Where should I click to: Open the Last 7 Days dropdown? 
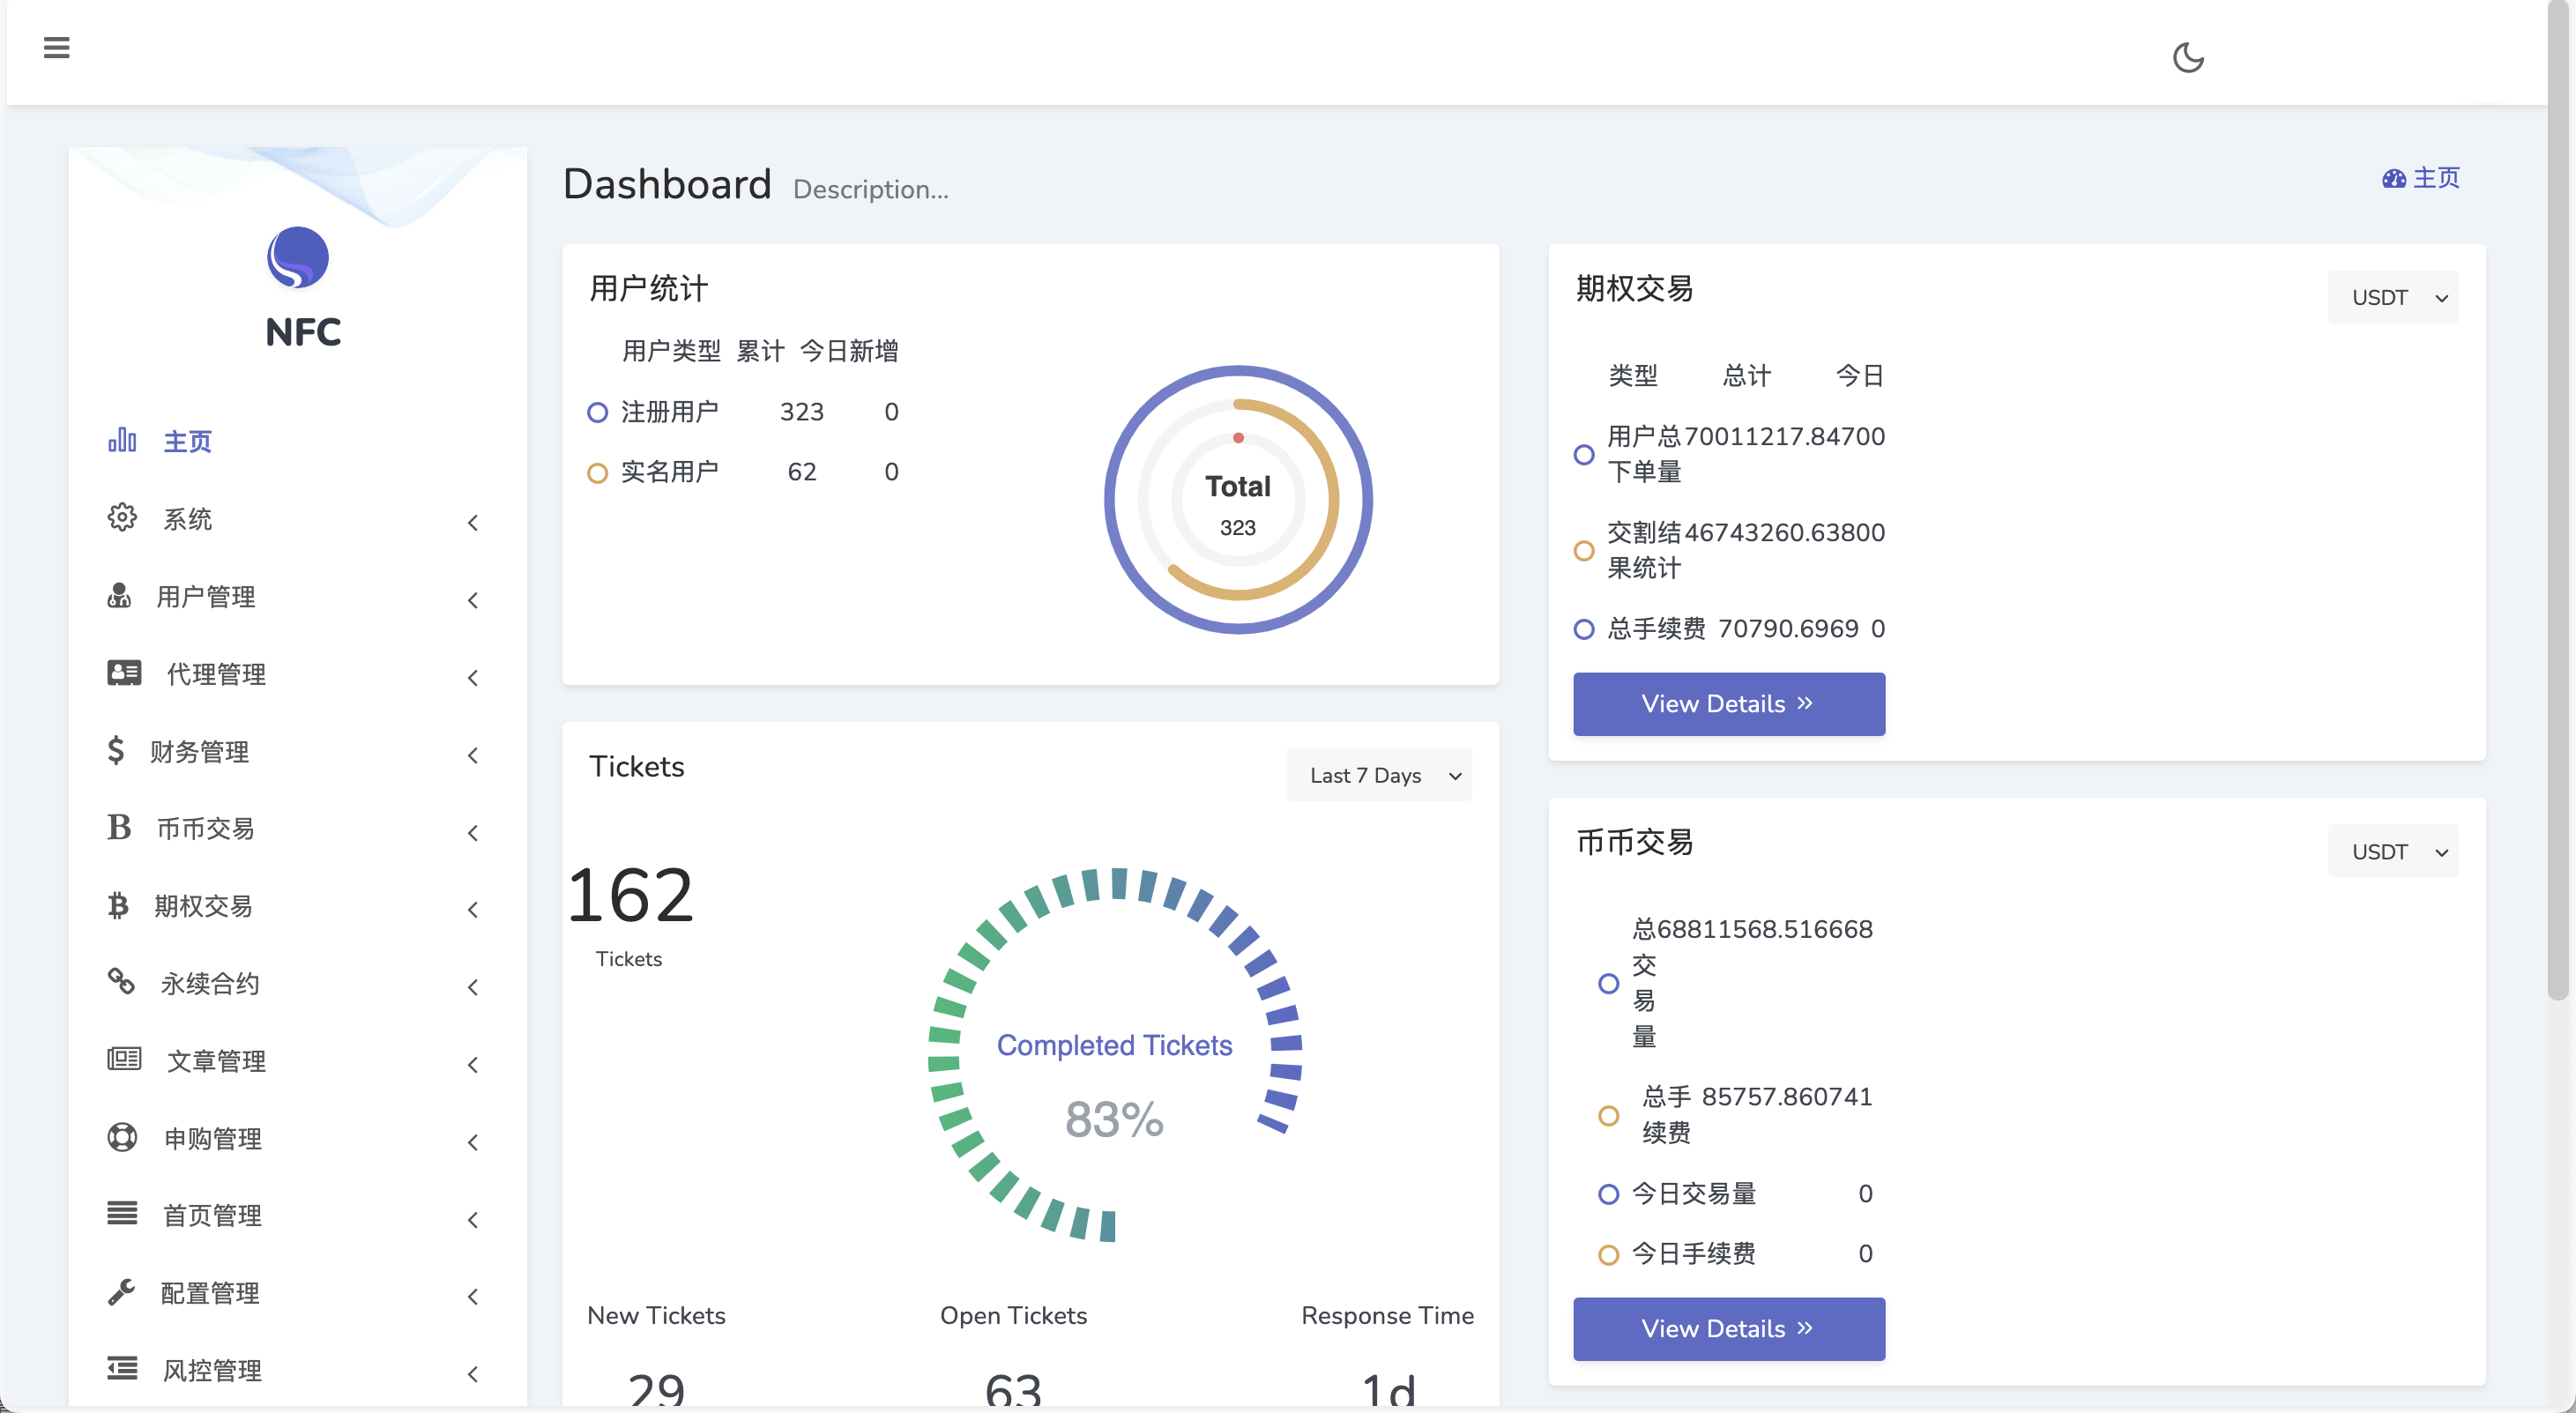1379,775
